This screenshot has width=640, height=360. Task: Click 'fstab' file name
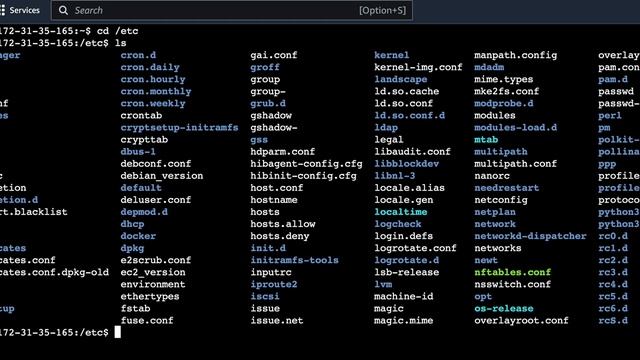(x=136, y=309)
